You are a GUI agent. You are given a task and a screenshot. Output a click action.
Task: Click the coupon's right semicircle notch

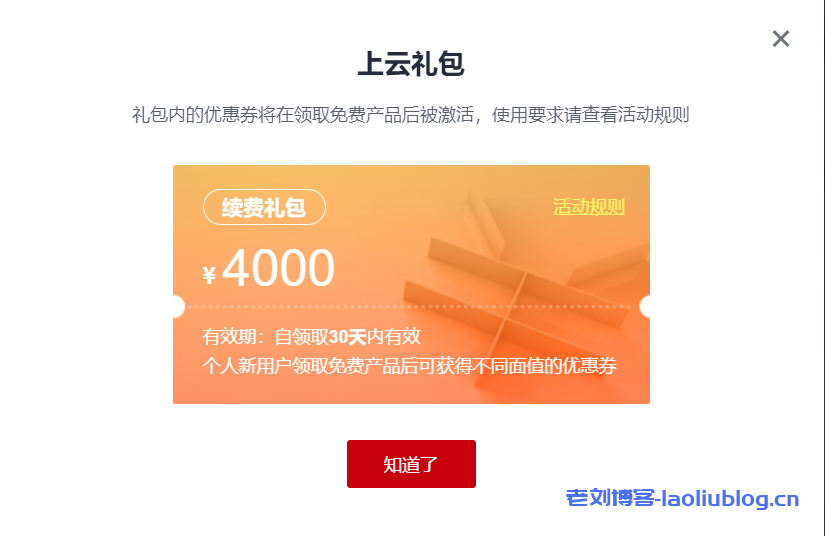[x=645, y=307]
